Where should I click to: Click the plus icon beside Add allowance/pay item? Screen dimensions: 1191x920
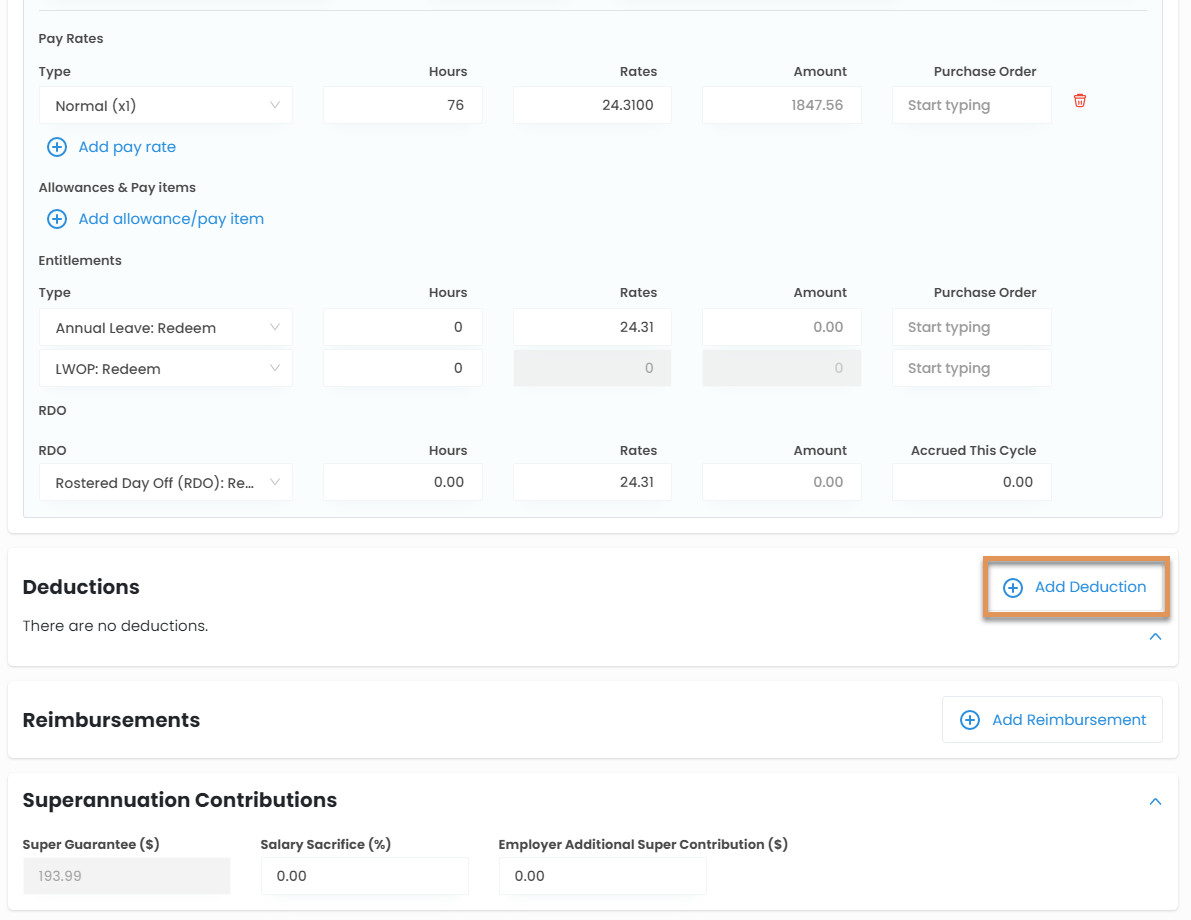57,219
